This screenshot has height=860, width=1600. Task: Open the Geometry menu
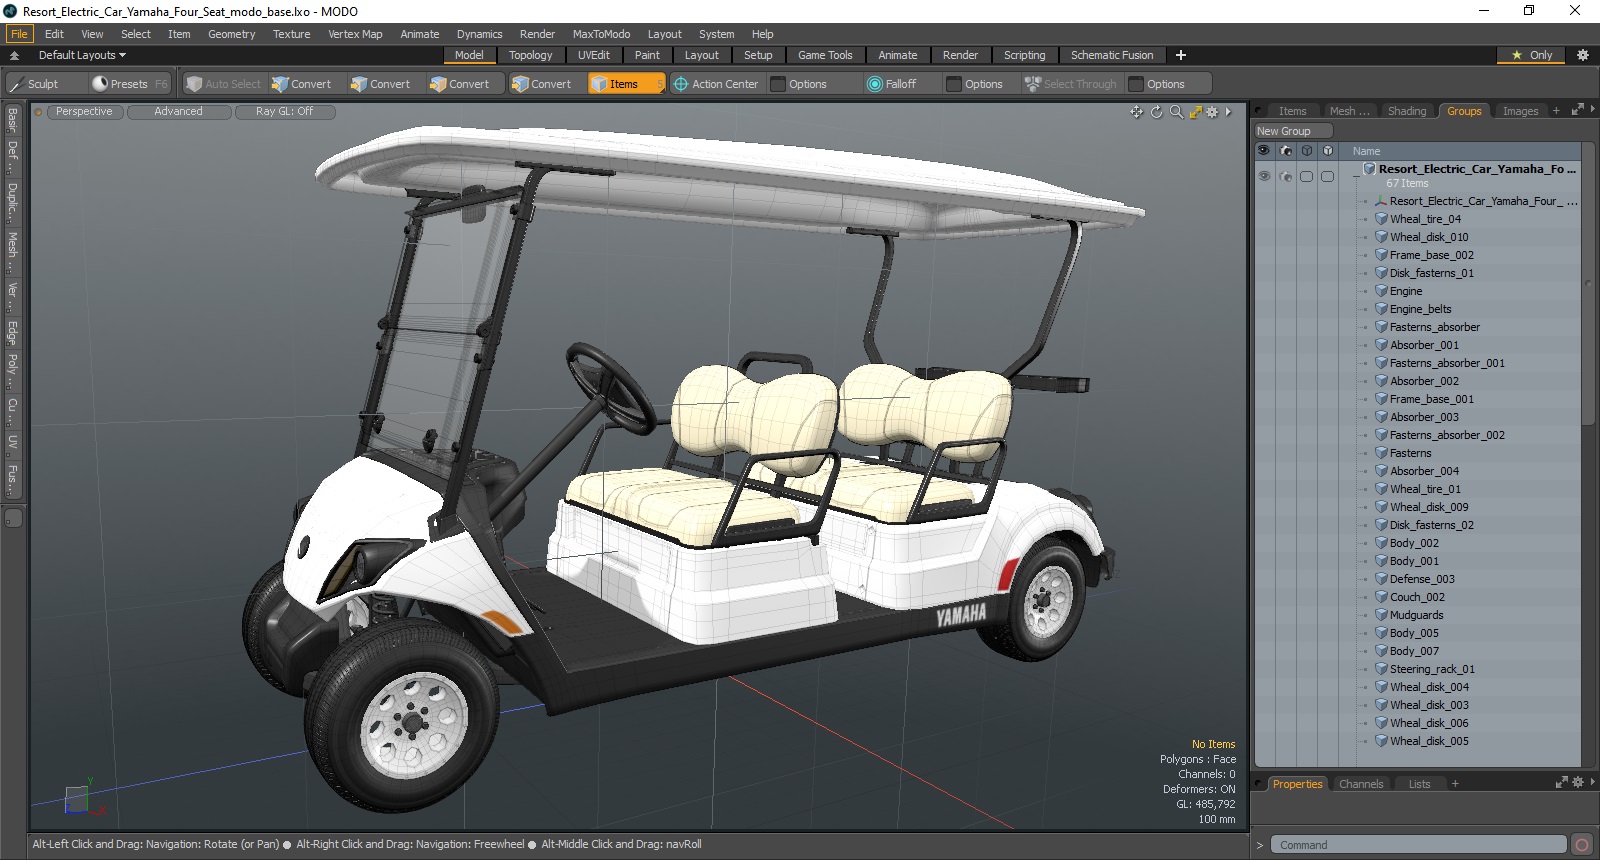click(x=231, y=34)
